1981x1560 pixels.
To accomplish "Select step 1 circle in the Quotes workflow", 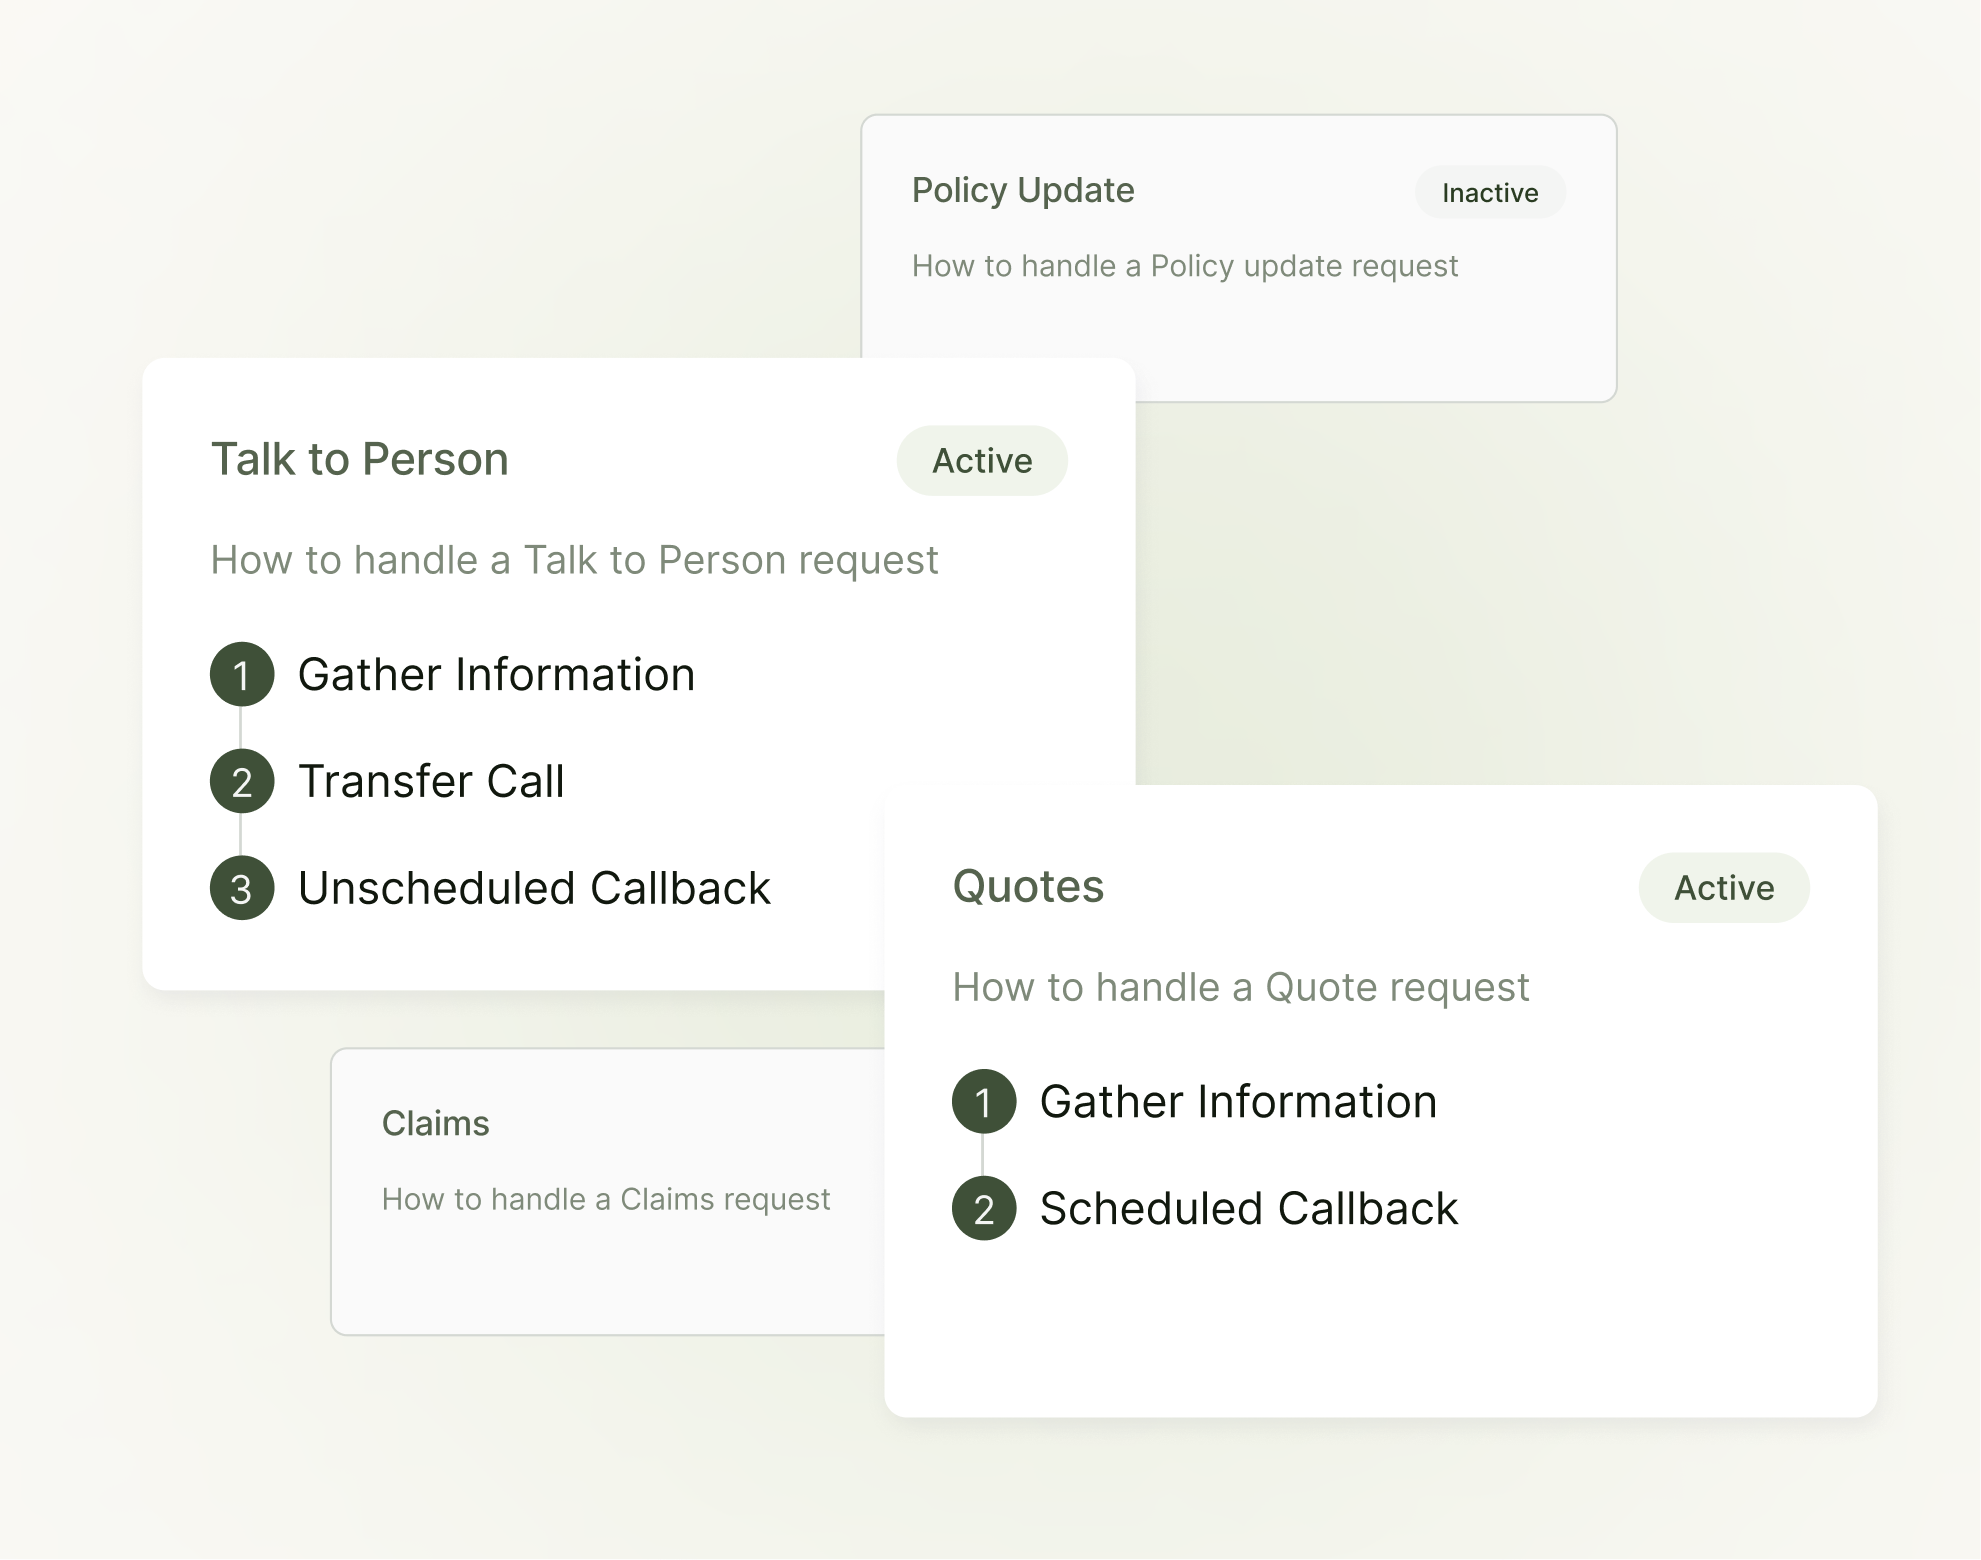I will click(986, 1103).
